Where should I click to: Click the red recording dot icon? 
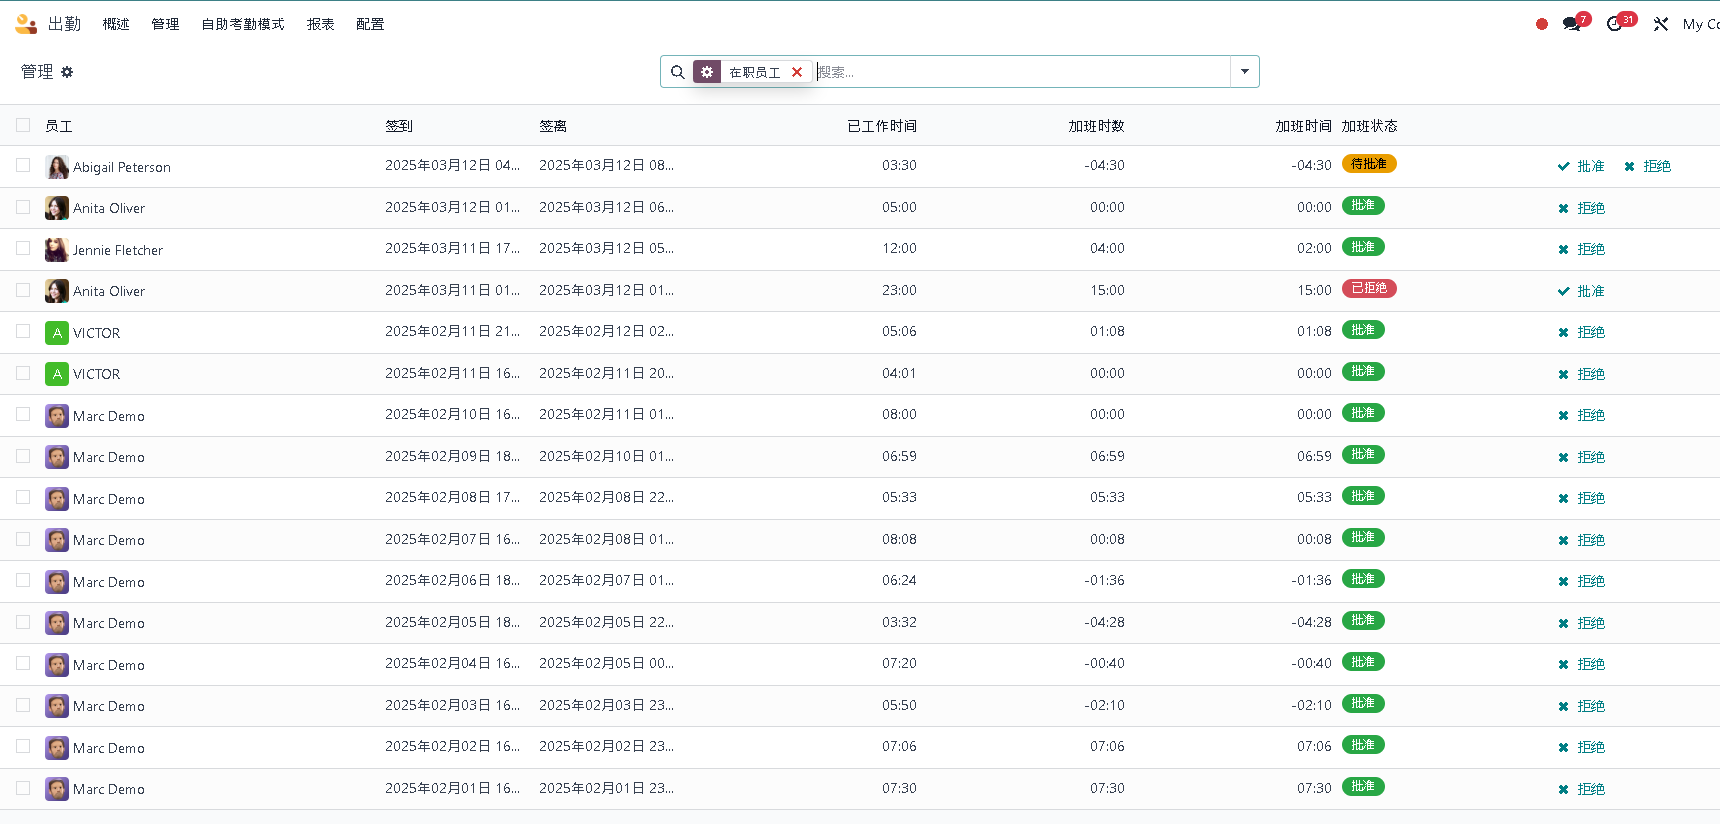tap(1542, 24)
